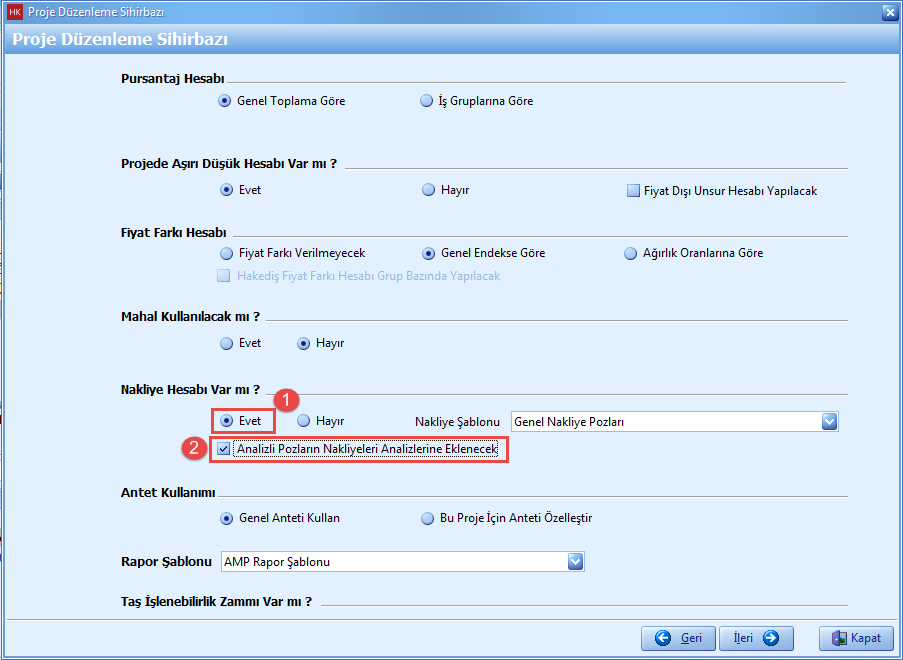This screenshot has height=660, width=903.
Task: Choose 'Evet' for Mahal Kullanılacak mı
Action: click(x=226, y=343)
